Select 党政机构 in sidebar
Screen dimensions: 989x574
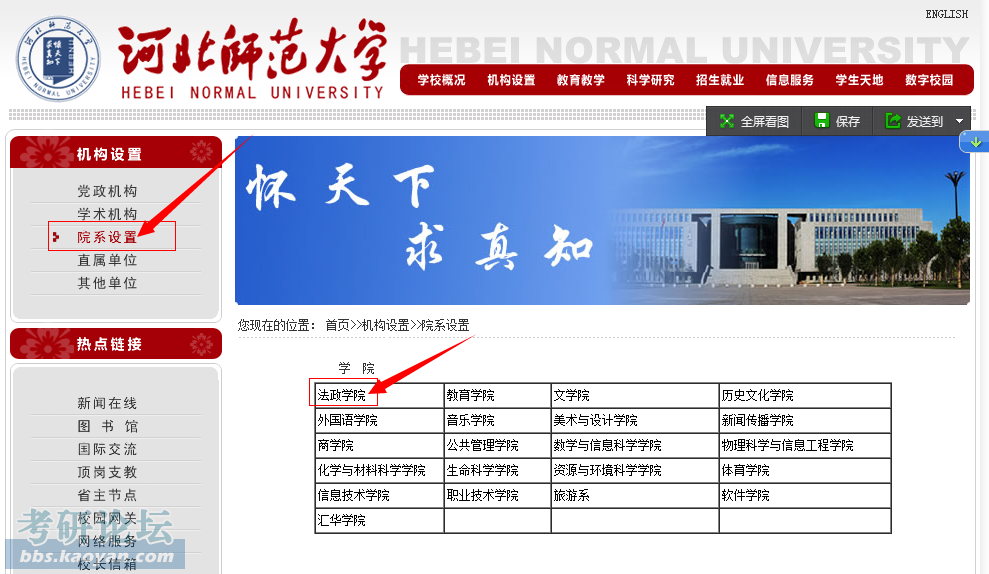pos(107,191)
